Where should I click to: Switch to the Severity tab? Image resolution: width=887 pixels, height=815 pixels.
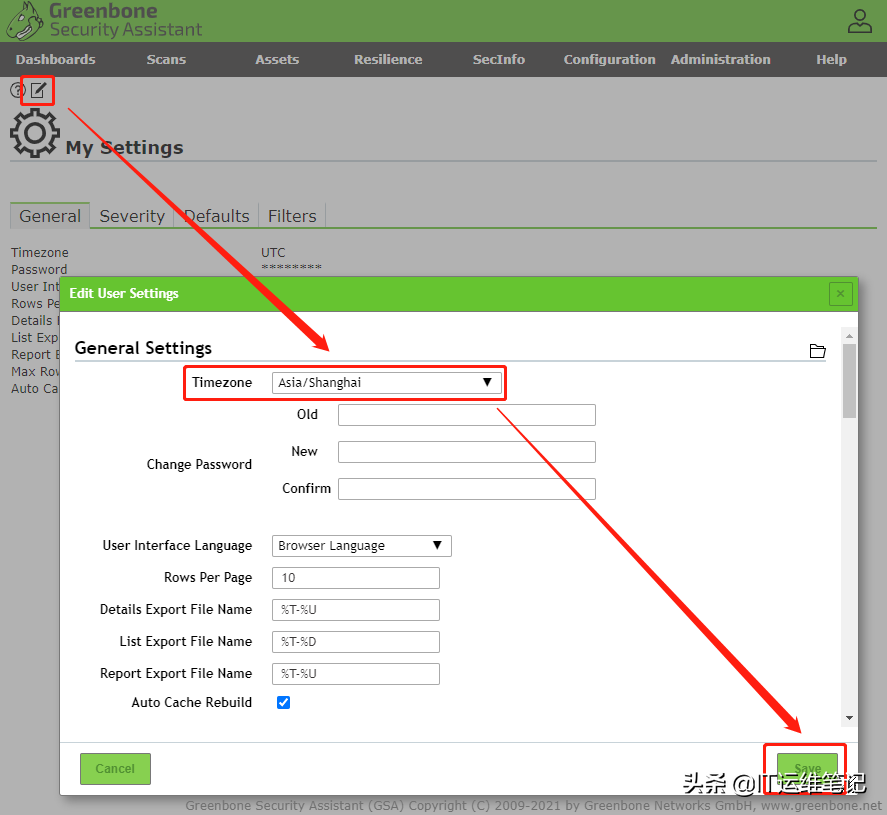[x=132, y=216]
